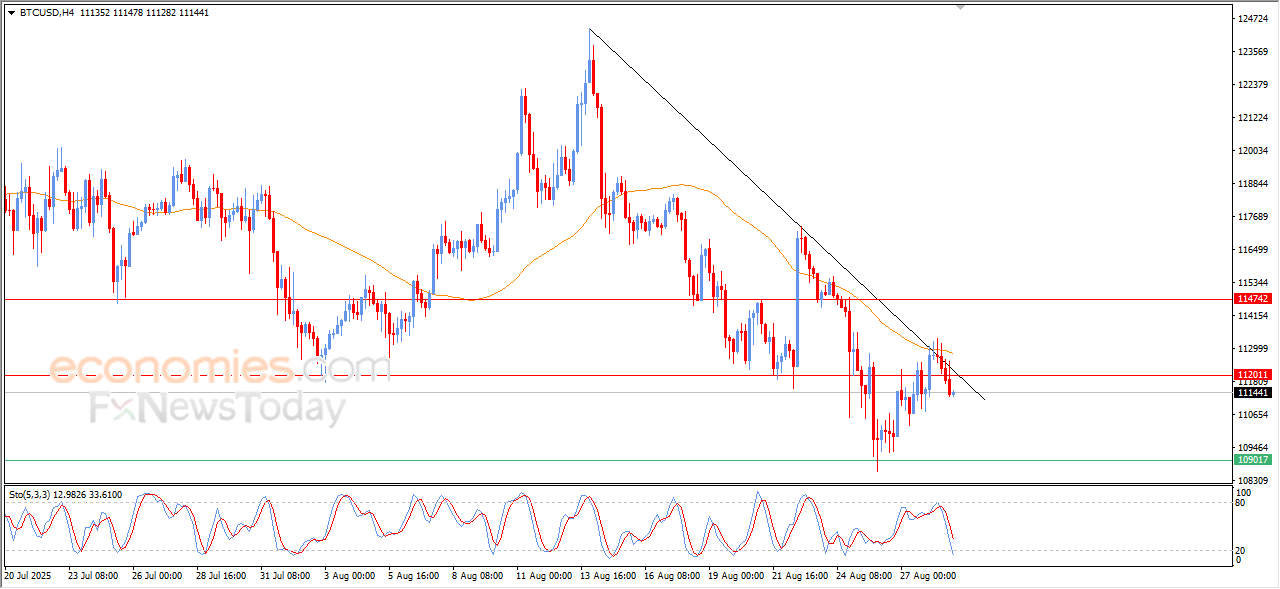Viewport: 1280px width, 589px height.
Task: Click the 120034 price axis value
Action: (1254, 151)
